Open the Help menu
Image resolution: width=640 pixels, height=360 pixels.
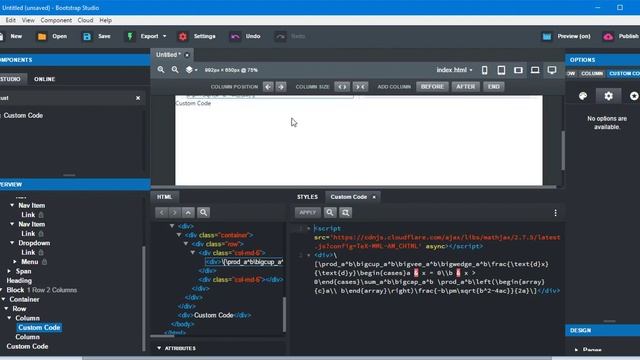coord(105,20)
